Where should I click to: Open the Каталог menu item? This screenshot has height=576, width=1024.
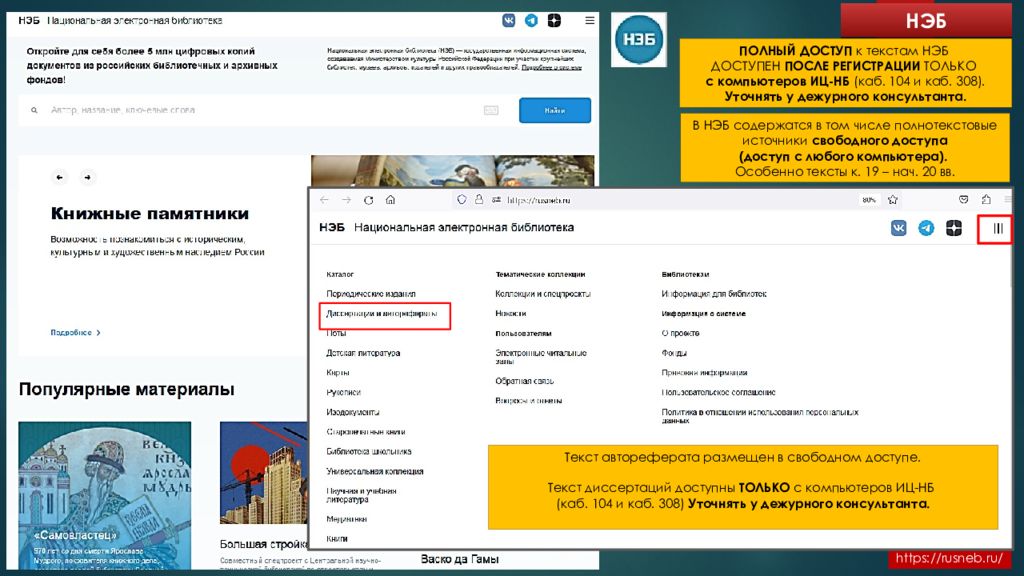[340, 274]
